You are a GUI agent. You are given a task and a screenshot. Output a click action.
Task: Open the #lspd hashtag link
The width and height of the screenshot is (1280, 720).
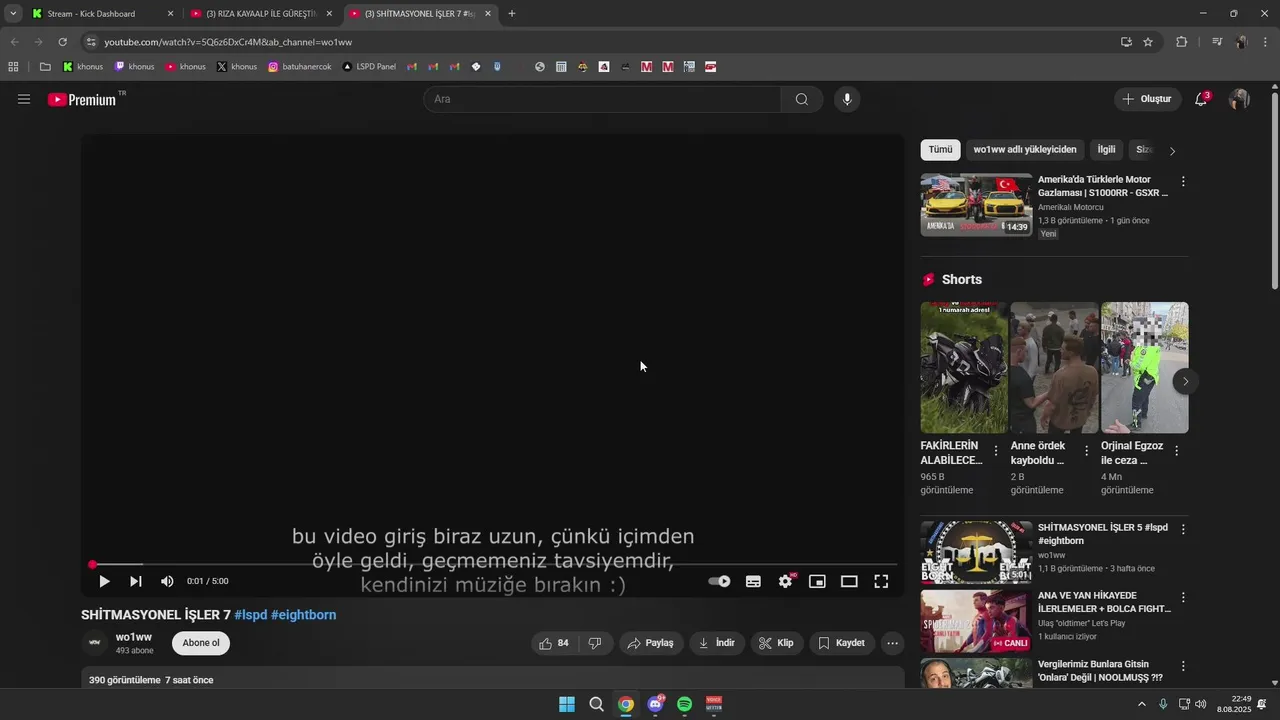point(251,615)
